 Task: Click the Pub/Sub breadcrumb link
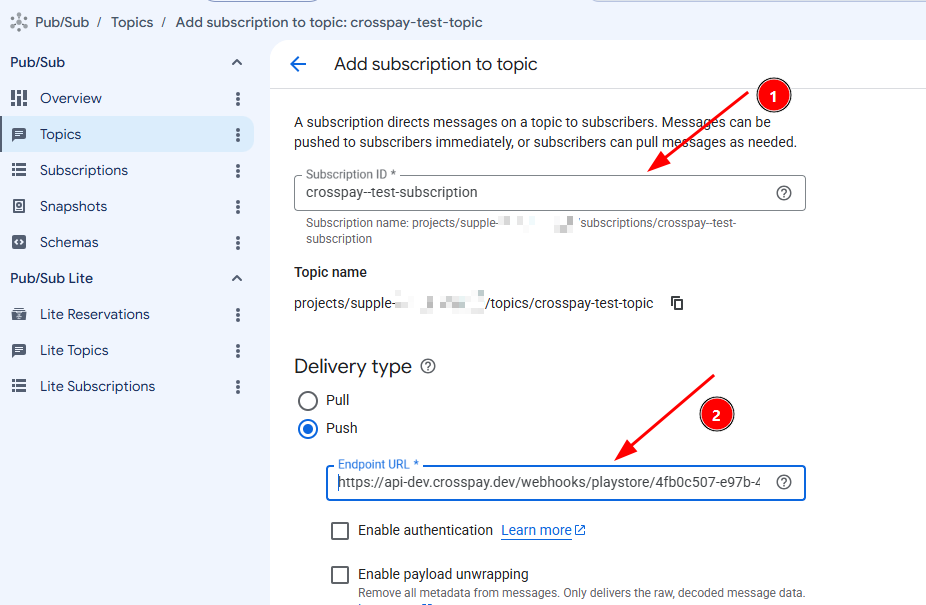click(62, 22)
